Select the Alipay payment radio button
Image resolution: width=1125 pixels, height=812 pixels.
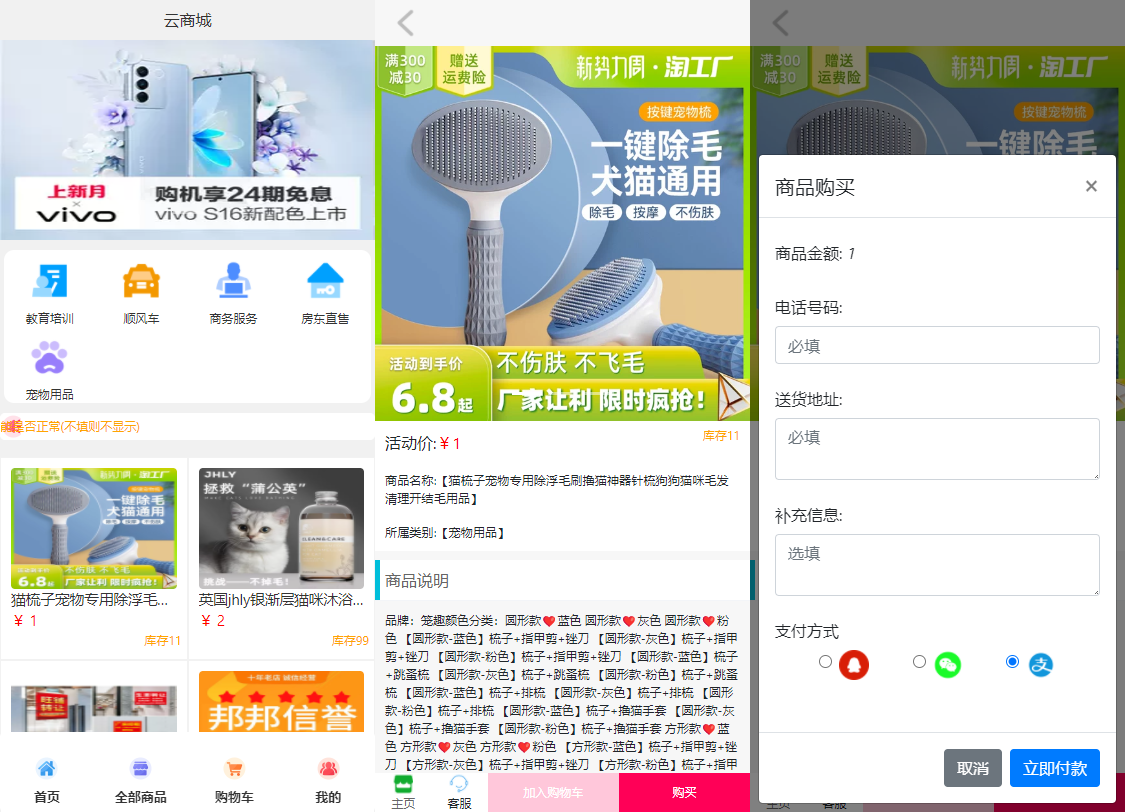(1012, 661)
